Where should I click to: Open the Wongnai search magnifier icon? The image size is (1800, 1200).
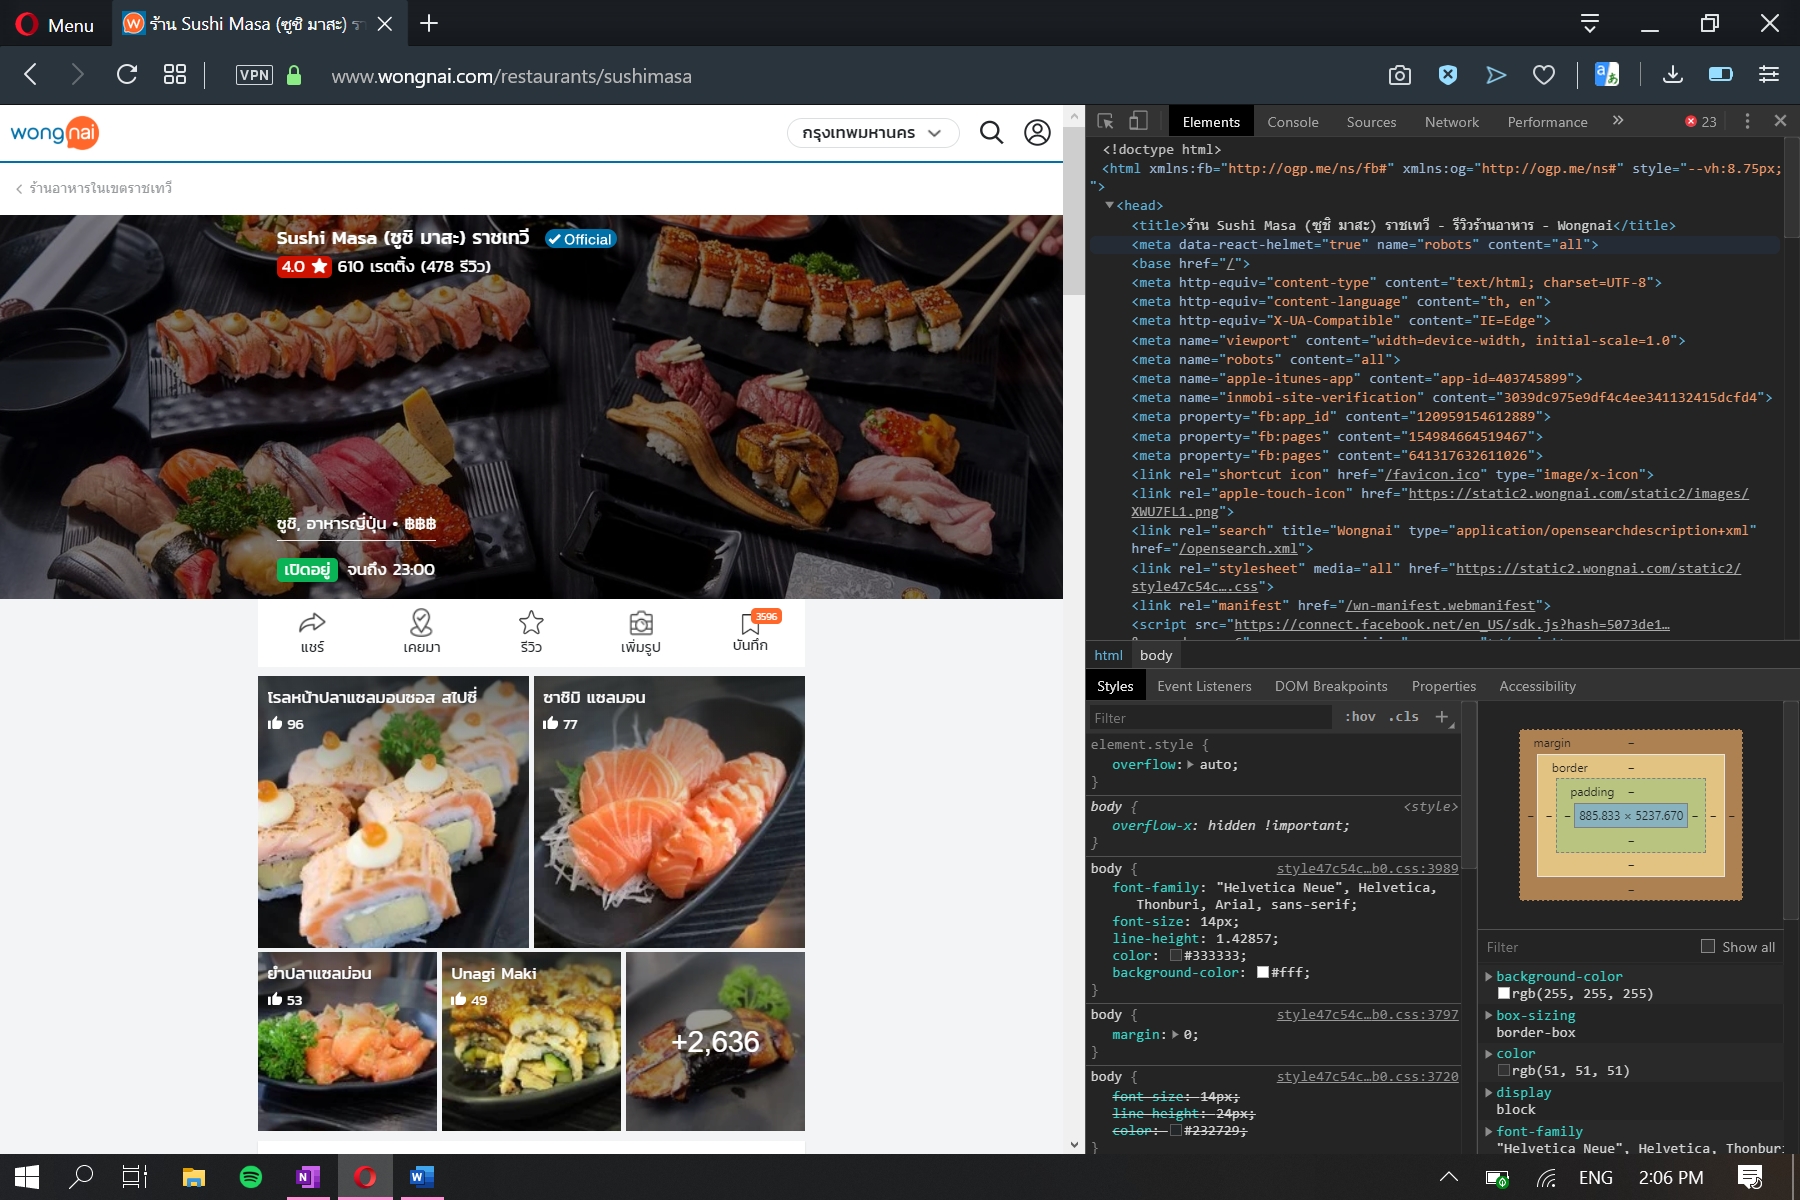click(991, 133)
